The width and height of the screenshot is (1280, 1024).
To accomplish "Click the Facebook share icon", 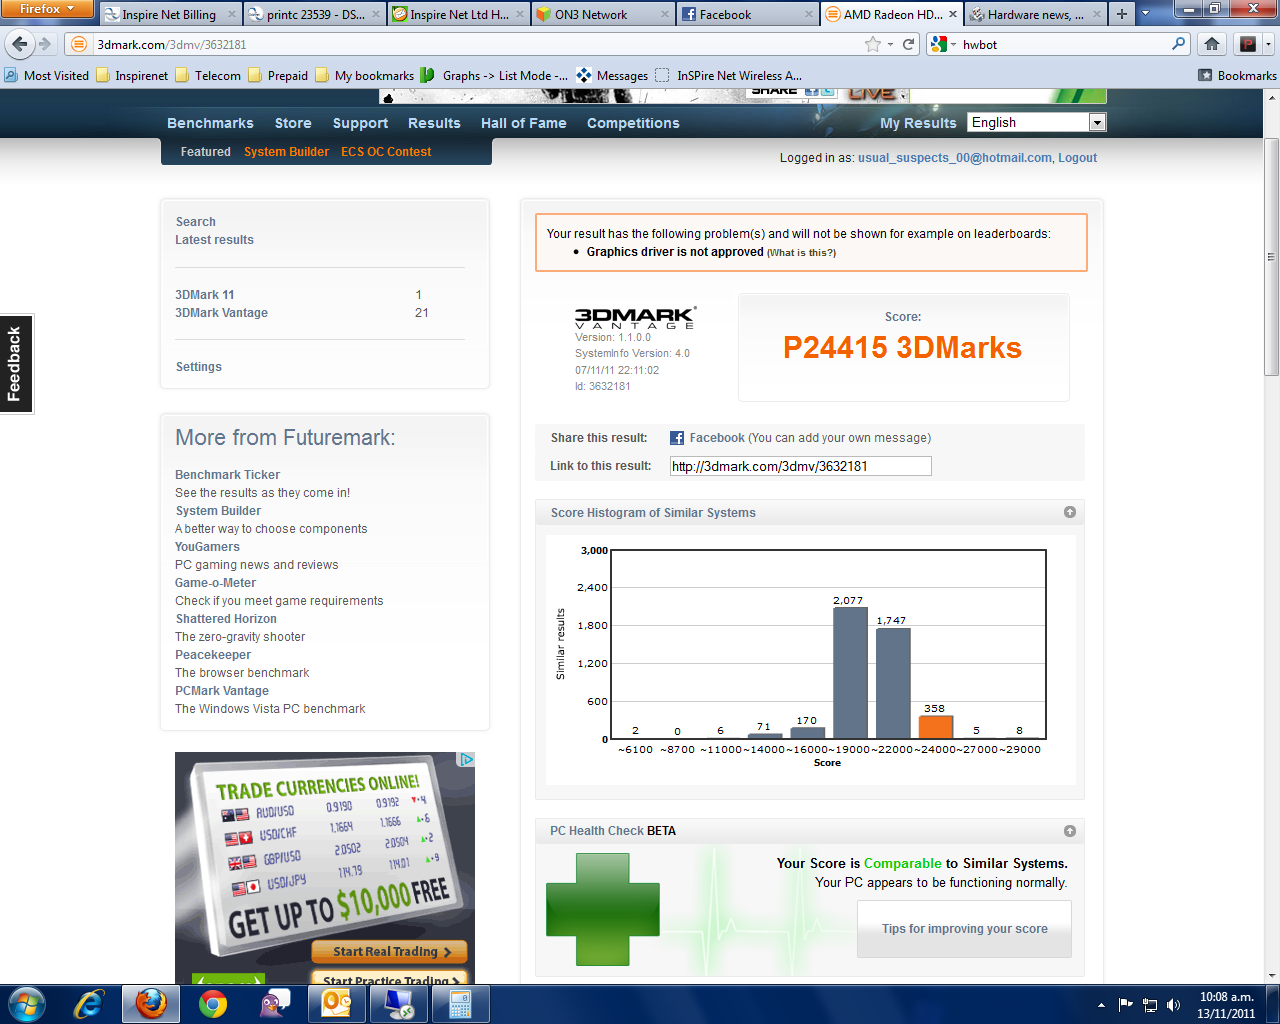I will pyautogui.click(x=677, y=438).
